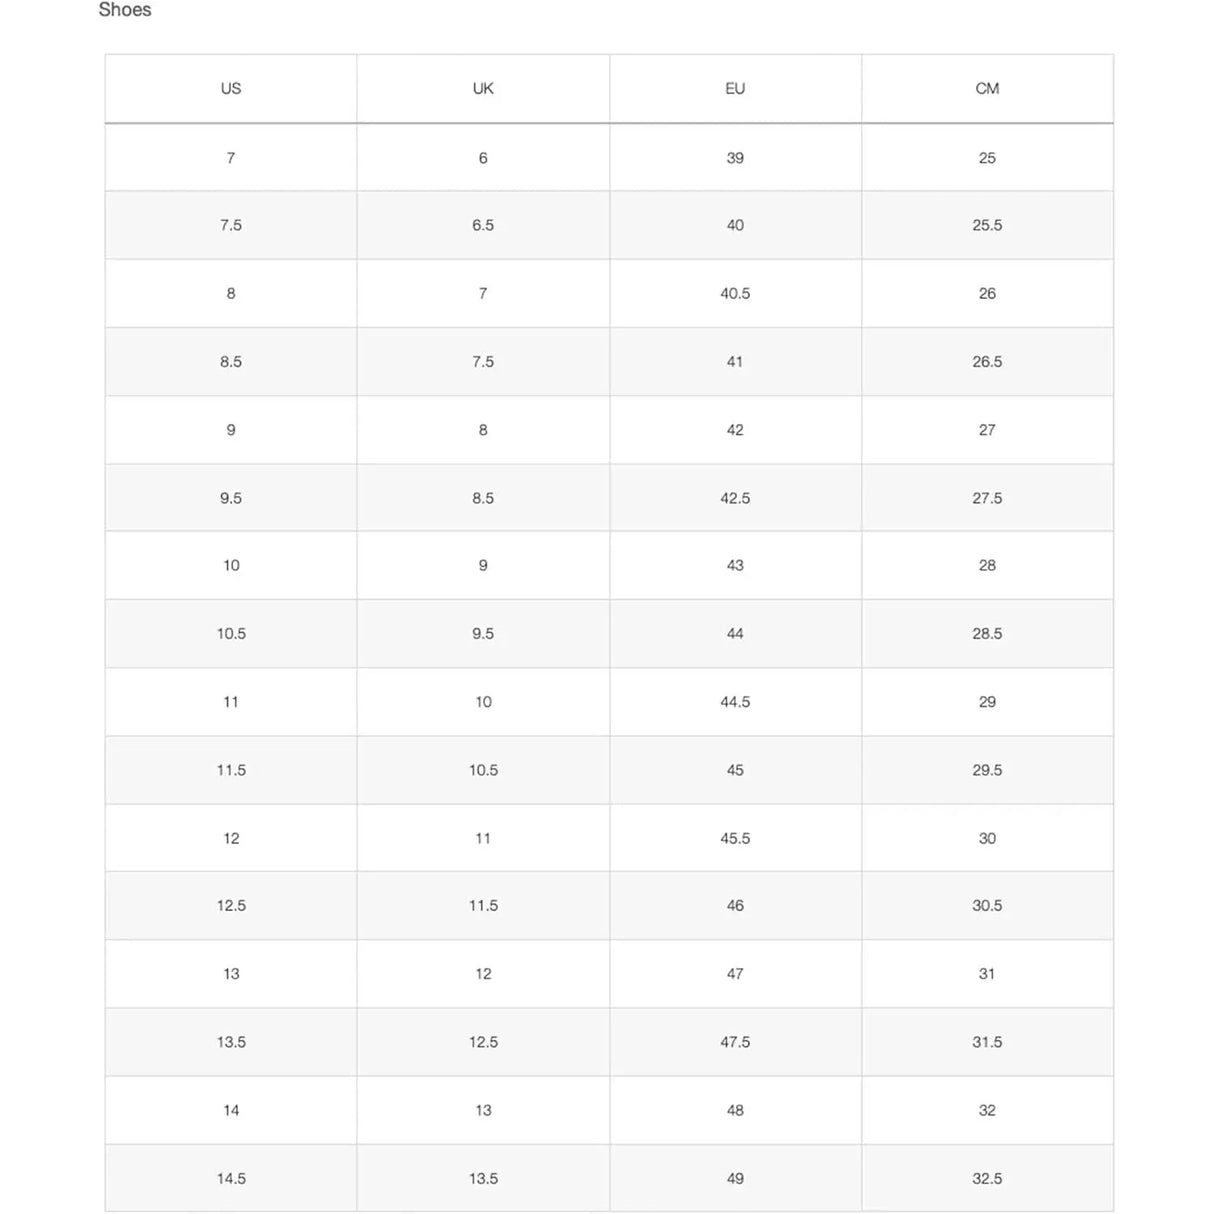This screenshot has width=1214, height=1214.
Task: Select the 25.5 CM cell
Action: (x=987, y=226)
